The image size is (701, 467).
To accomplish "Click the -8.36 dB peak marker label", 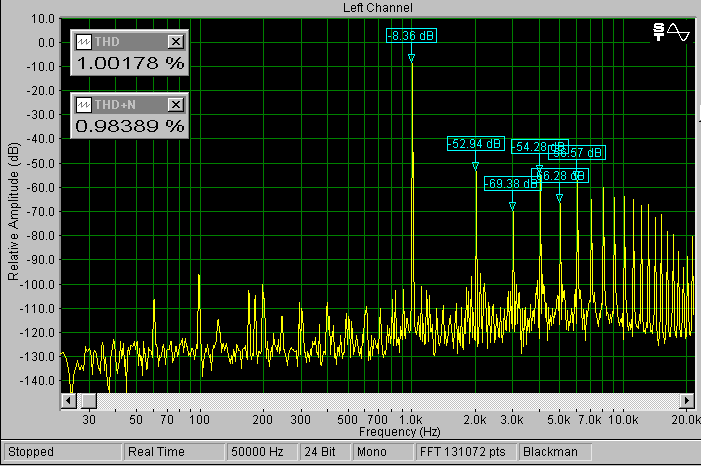I will point(412,36).
